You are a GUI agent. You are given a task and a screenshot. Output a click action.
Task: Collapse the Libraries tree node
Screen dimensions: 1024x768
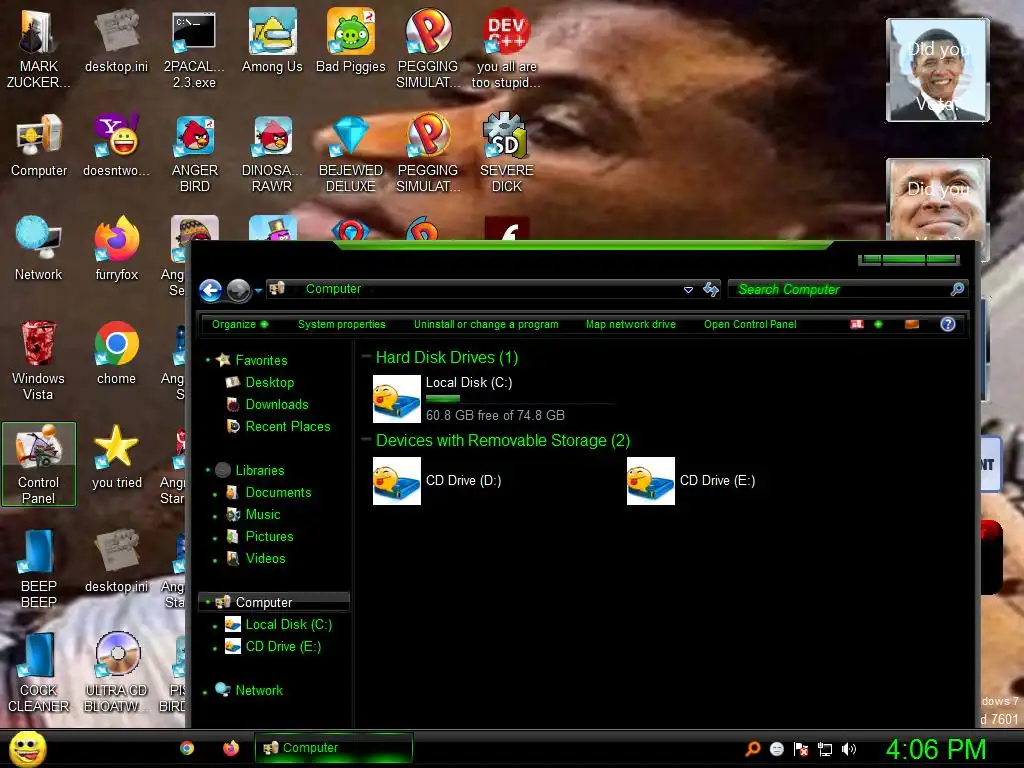(208, 470)
